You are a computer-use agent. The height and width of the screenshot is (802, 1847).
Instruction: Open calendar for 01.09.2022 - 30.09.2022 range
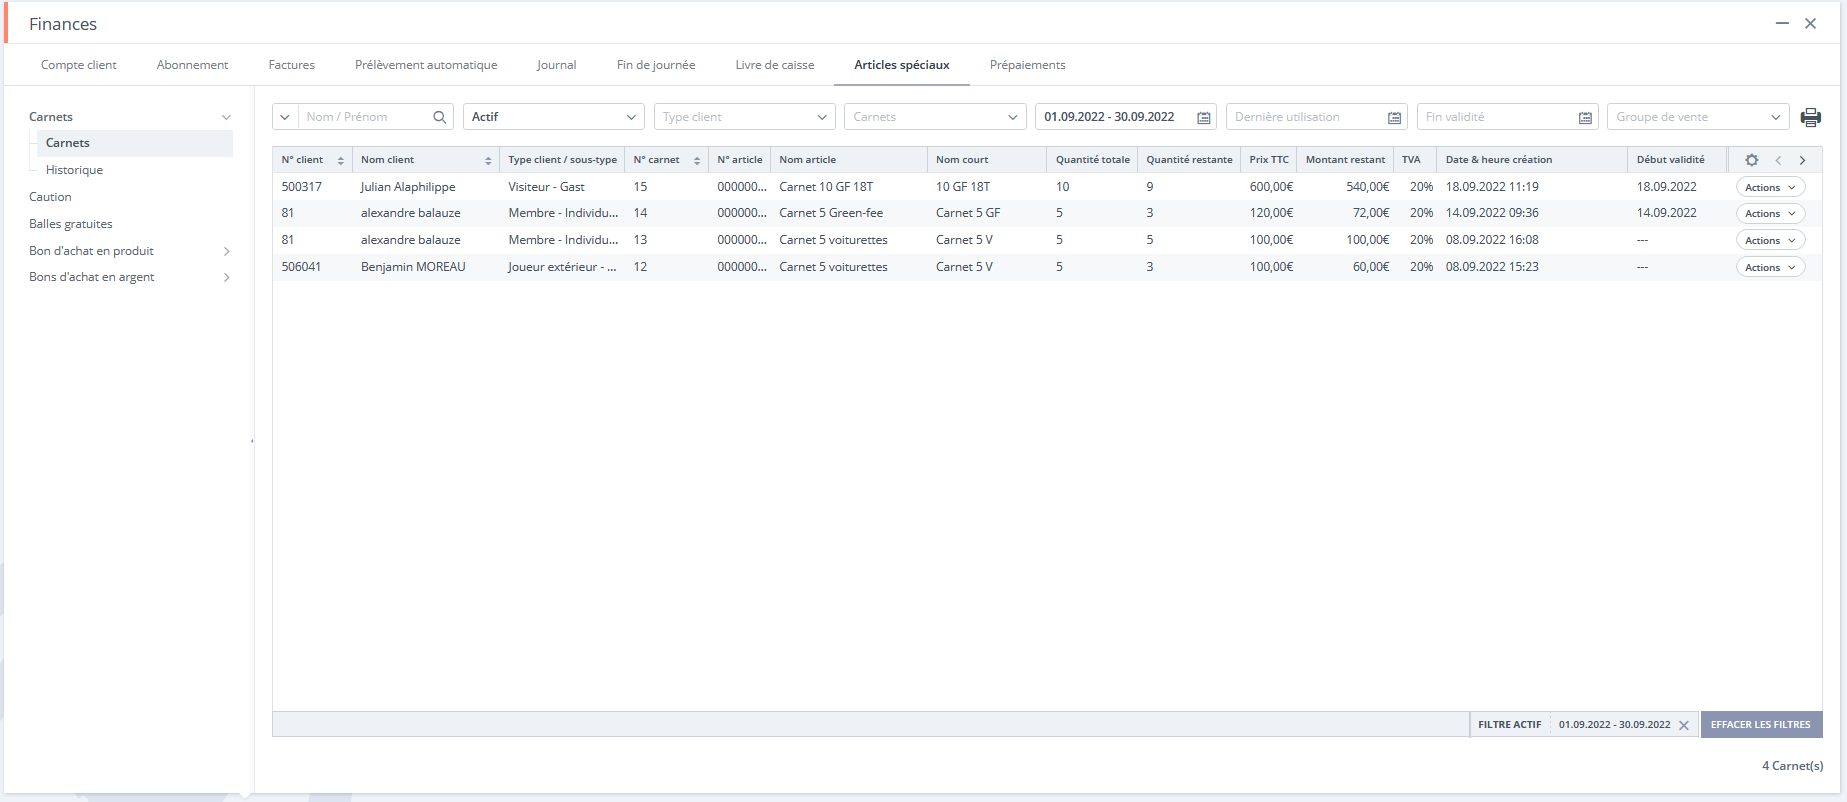1204,117
